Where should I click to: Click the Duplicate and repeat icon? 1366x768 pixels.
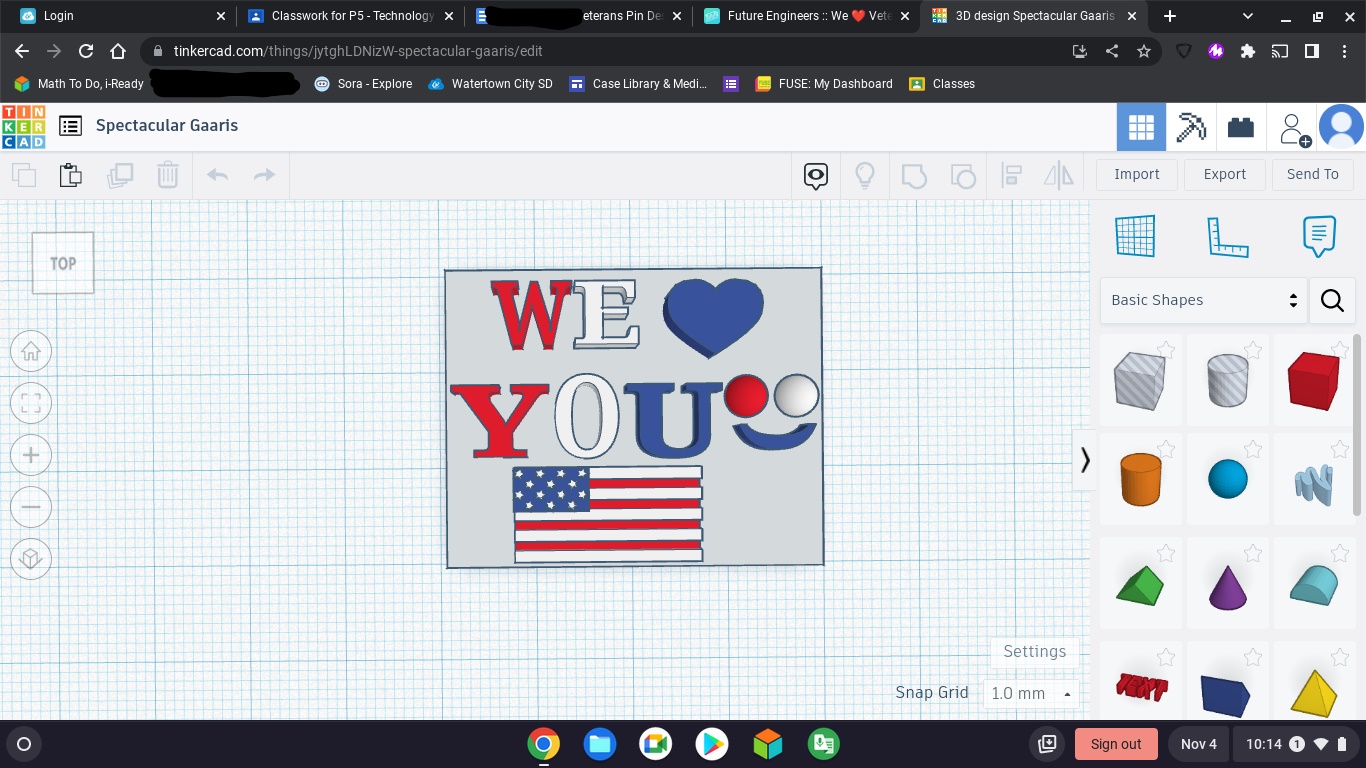coord(120,175)
